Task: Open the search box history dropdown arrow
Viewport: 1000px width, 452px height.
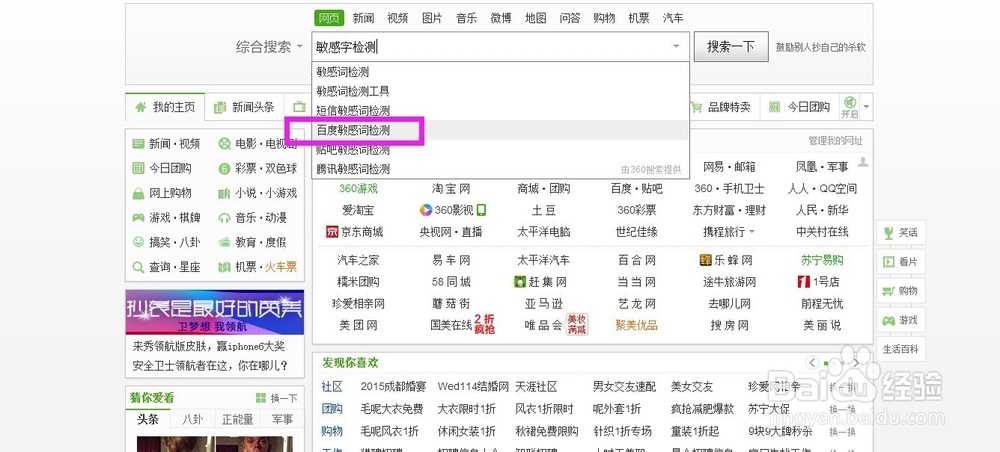Action: tap(676, 47)
